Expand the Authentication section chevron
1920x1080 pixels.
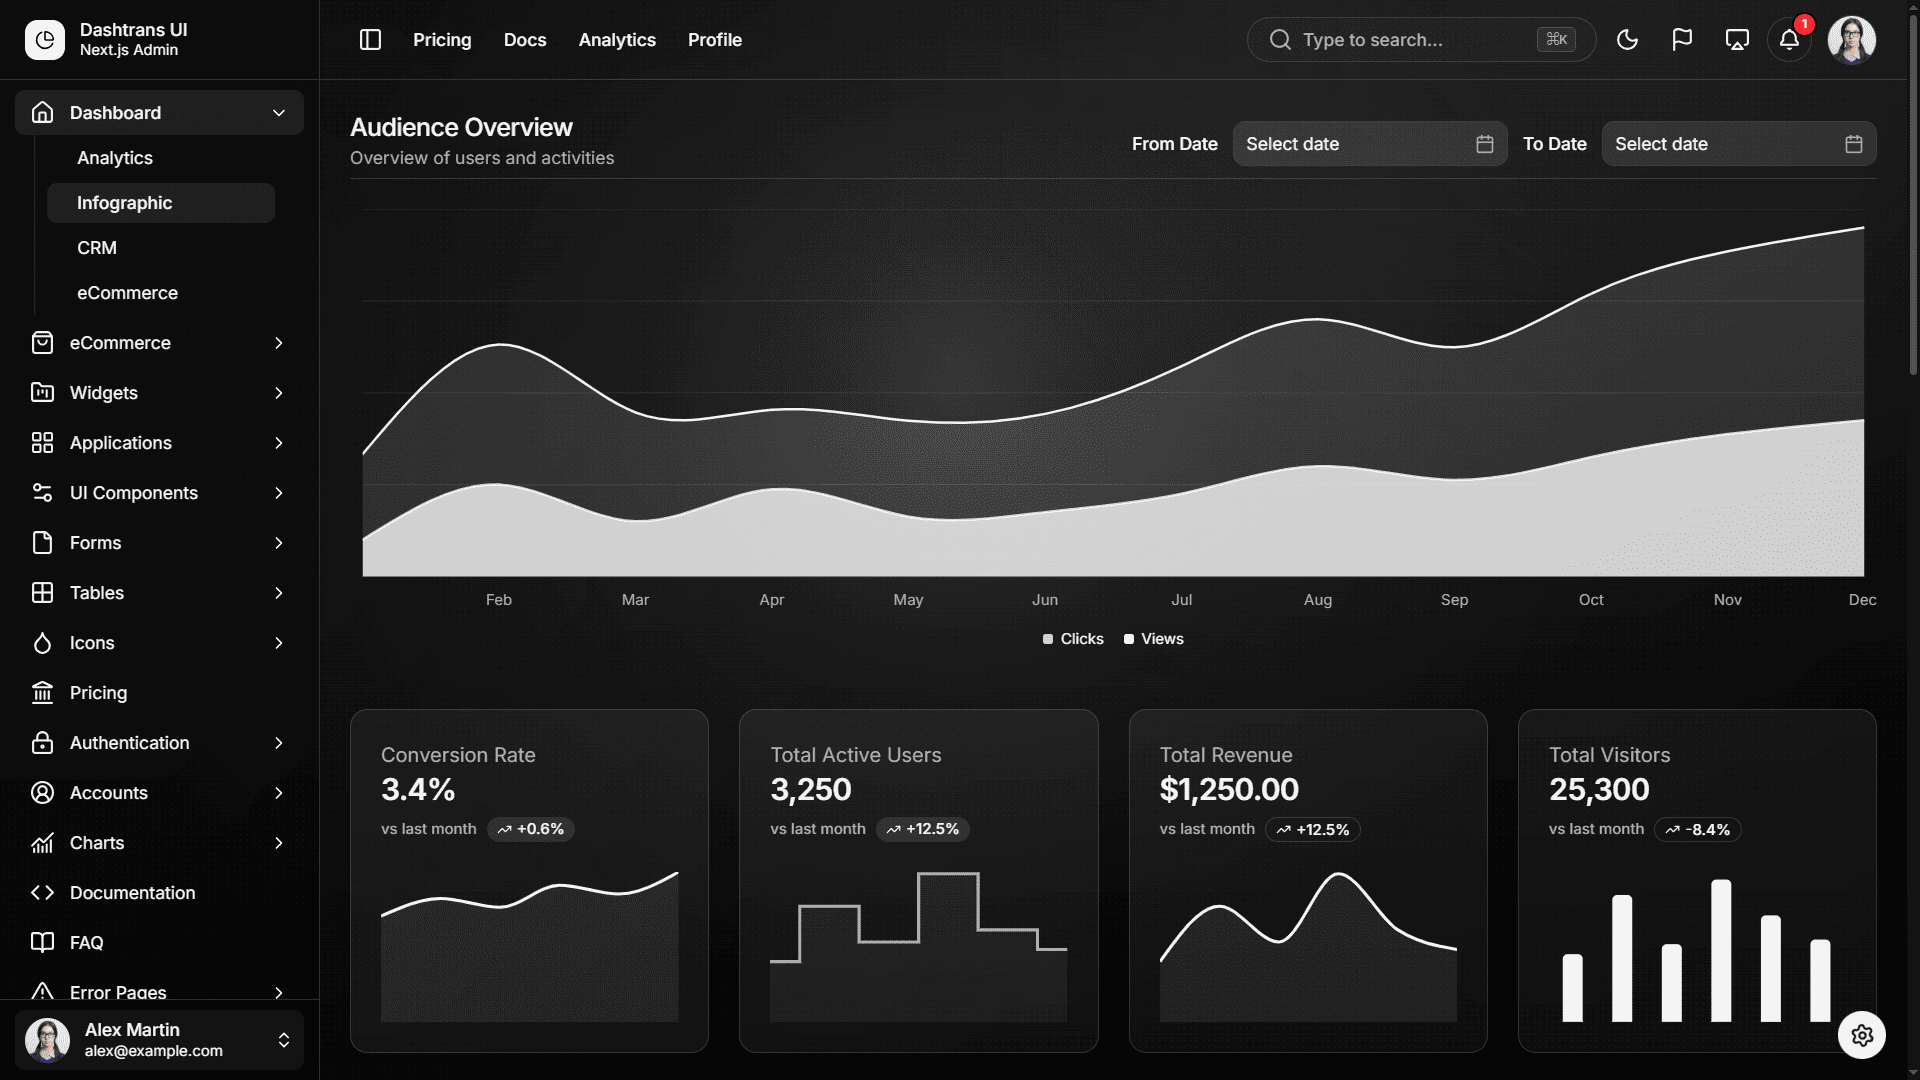click(x=279, y=743)
